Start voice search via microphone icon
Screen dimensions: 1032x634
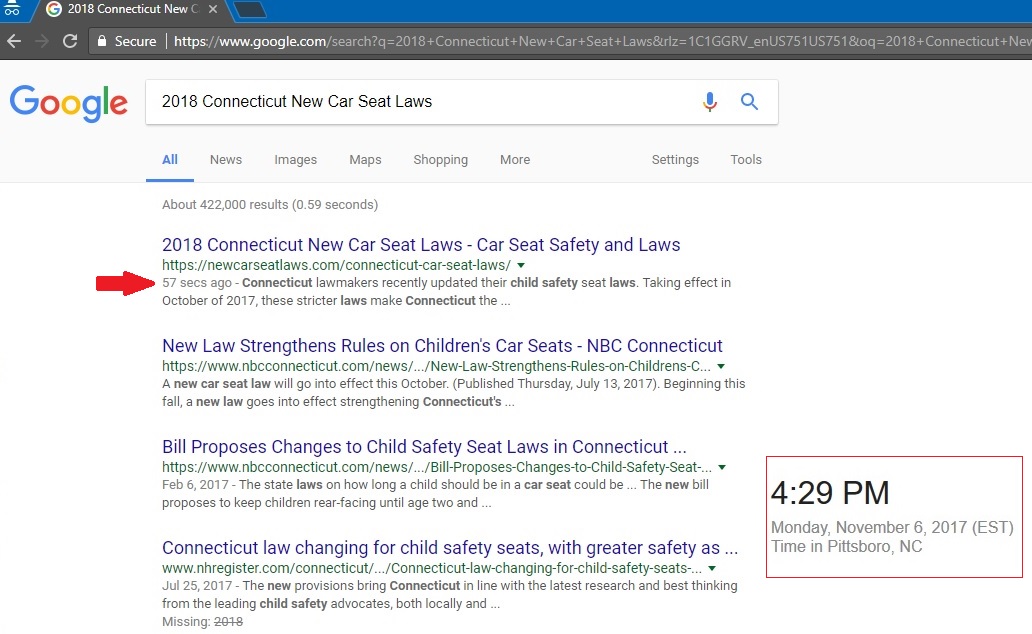coord(710,101)
